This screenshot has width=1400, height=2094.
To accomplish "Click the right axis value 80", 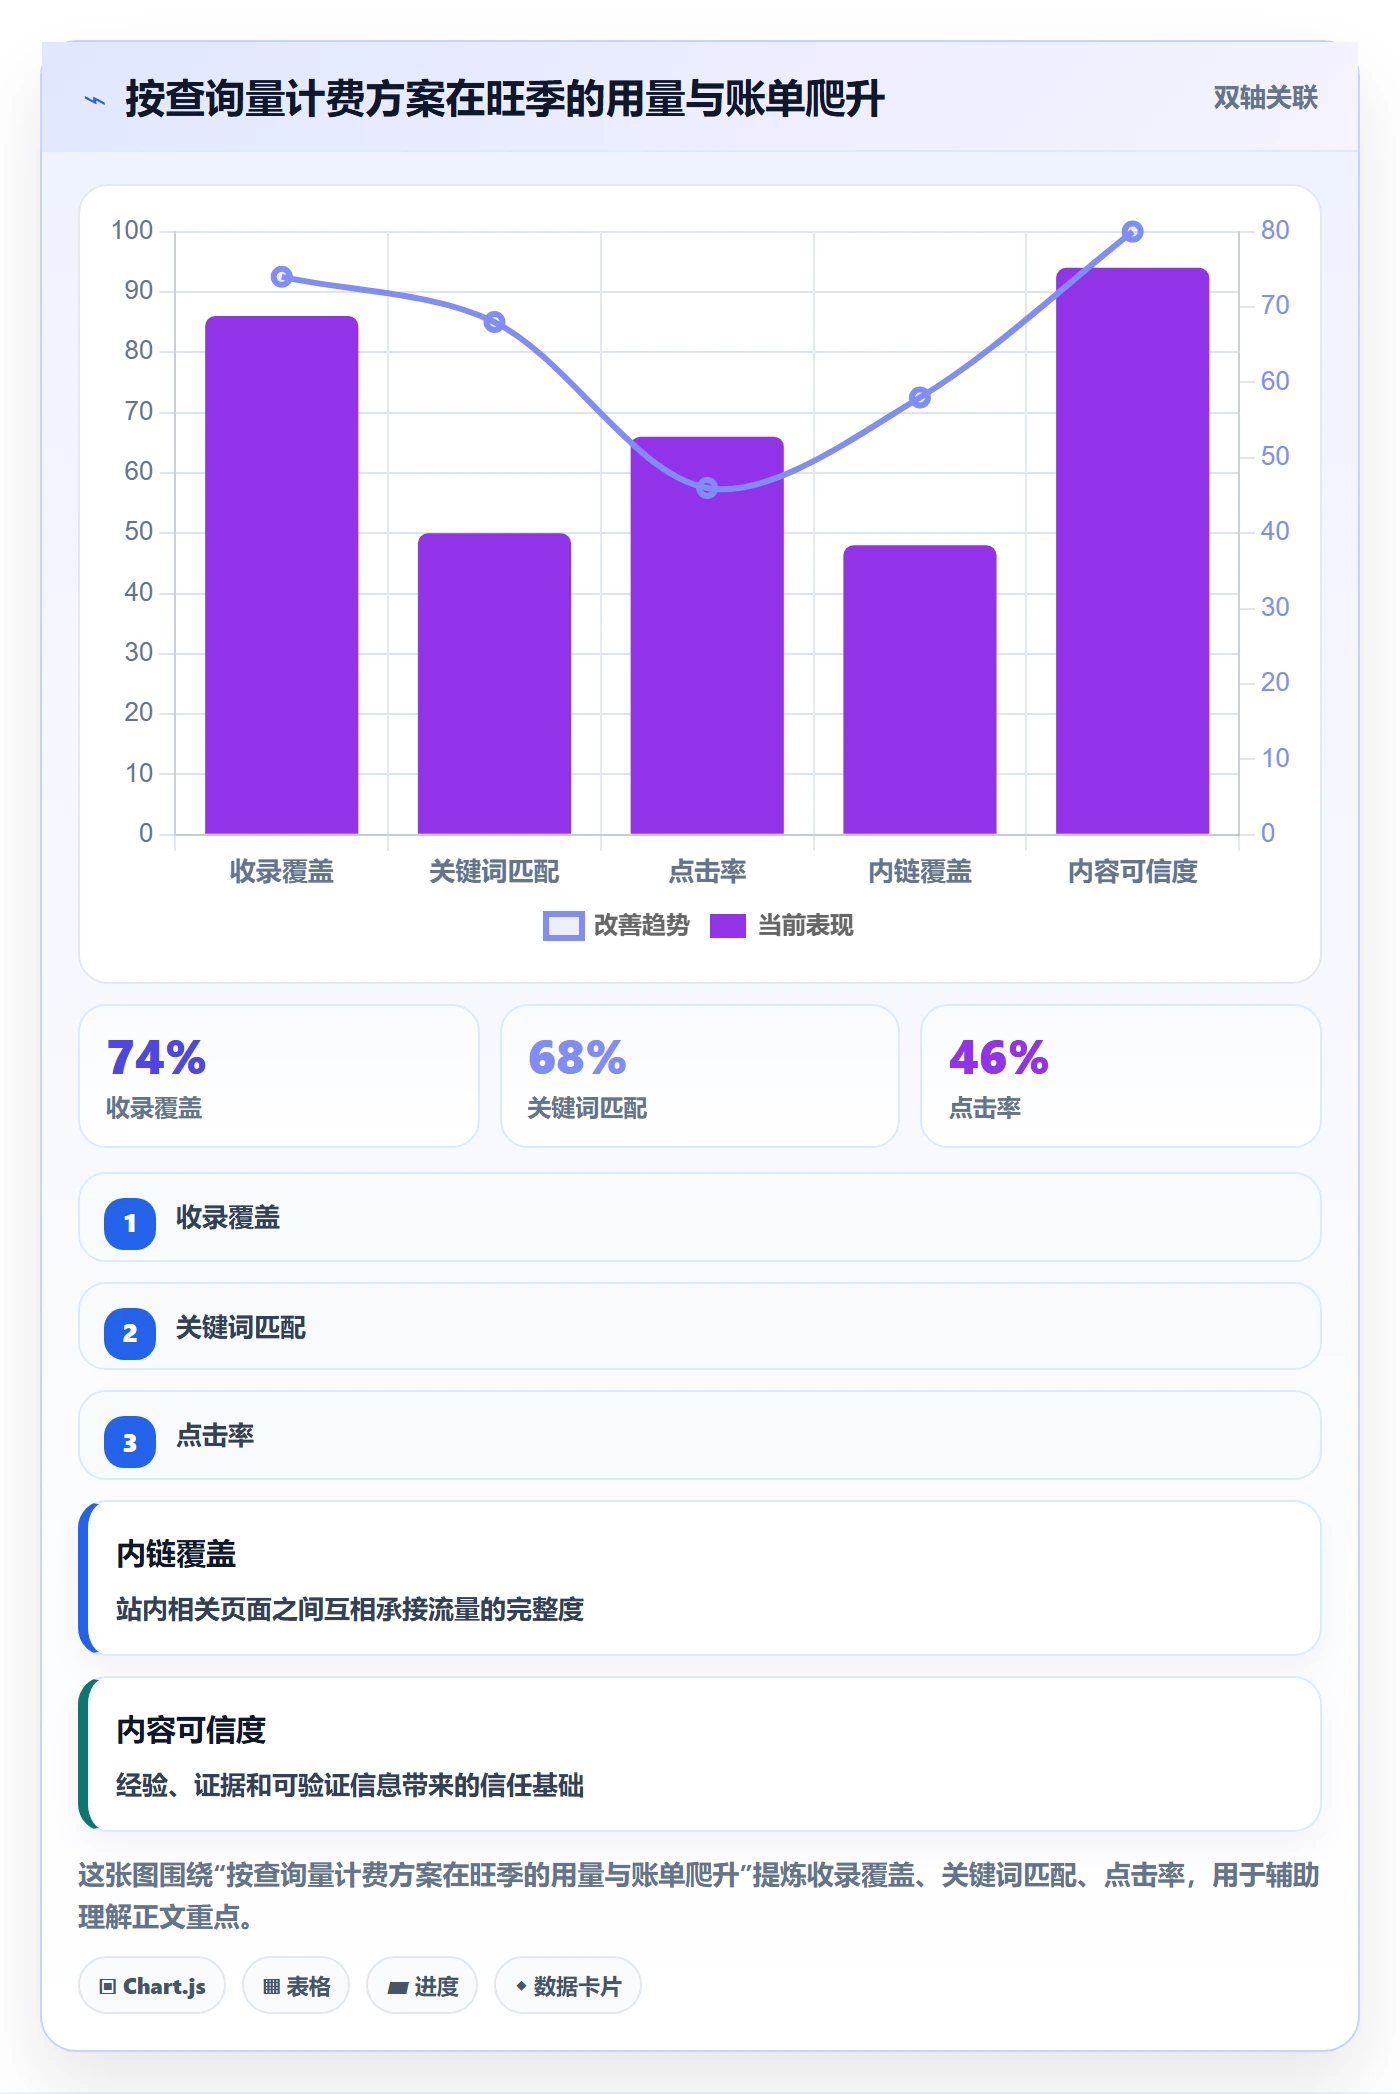I will [x=1275, y=231].
